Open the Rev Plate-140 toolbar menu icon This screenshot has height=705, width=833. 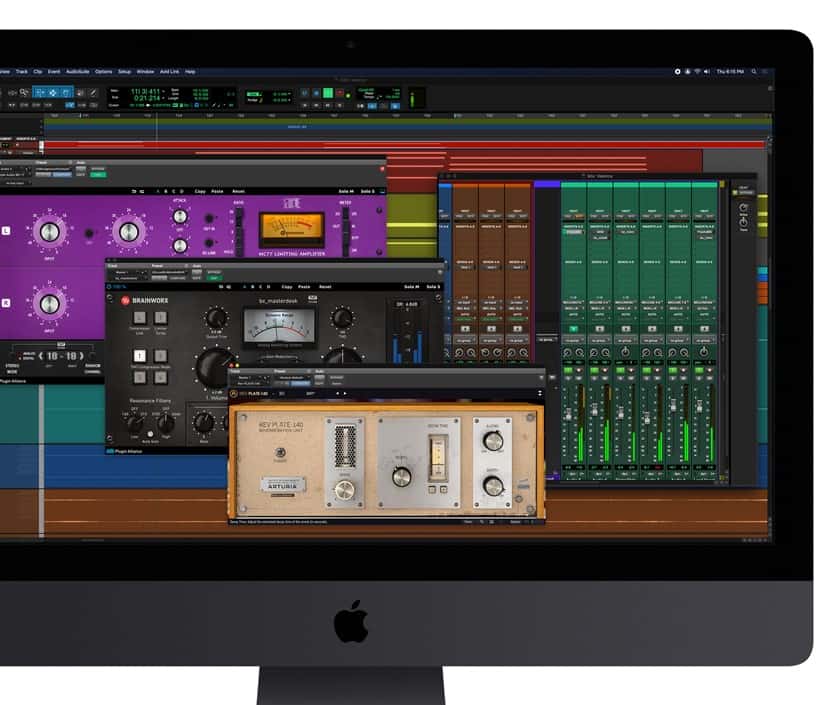[x=540, y=393]
